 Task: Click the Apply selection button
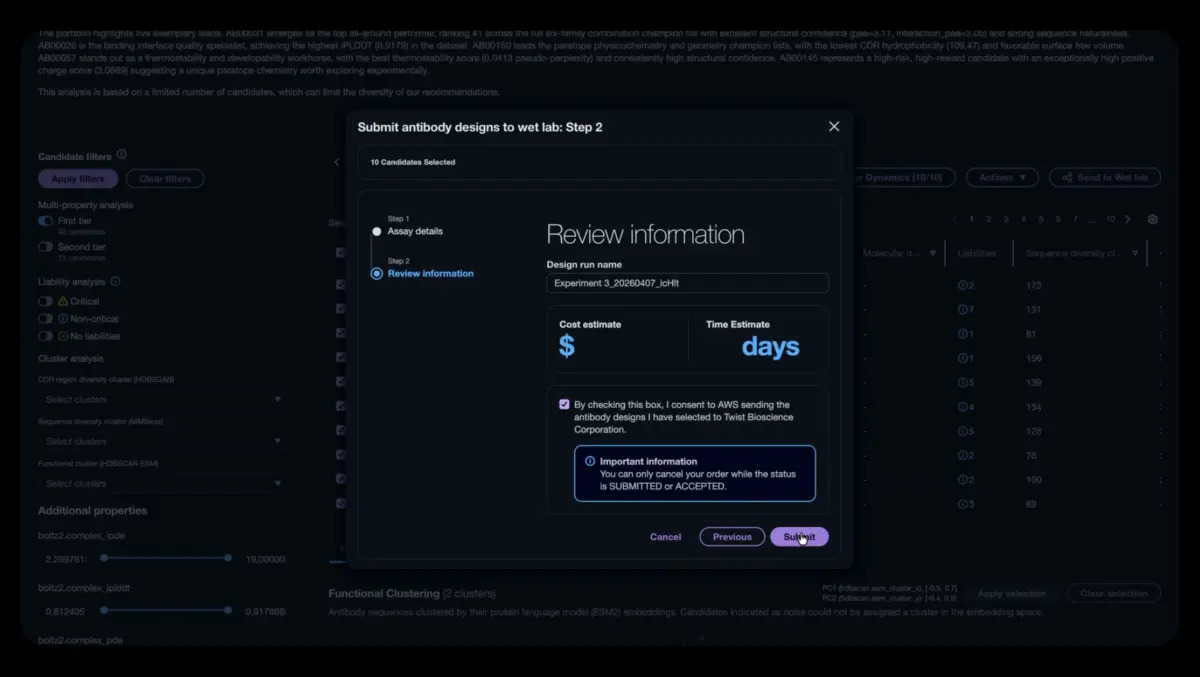pos(1011,593)
